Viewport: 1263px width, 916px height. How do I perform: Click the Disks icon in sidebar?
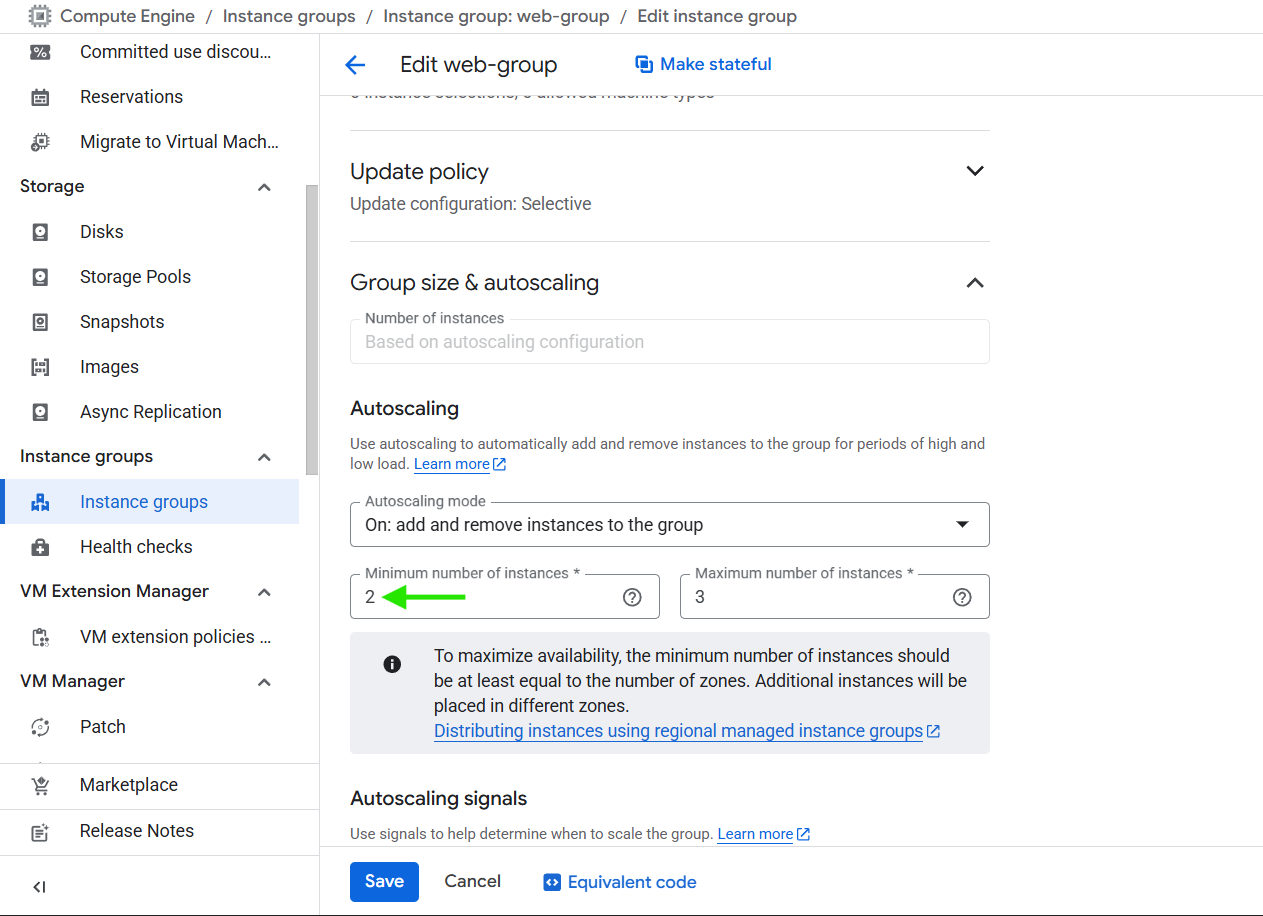point(40,232)
